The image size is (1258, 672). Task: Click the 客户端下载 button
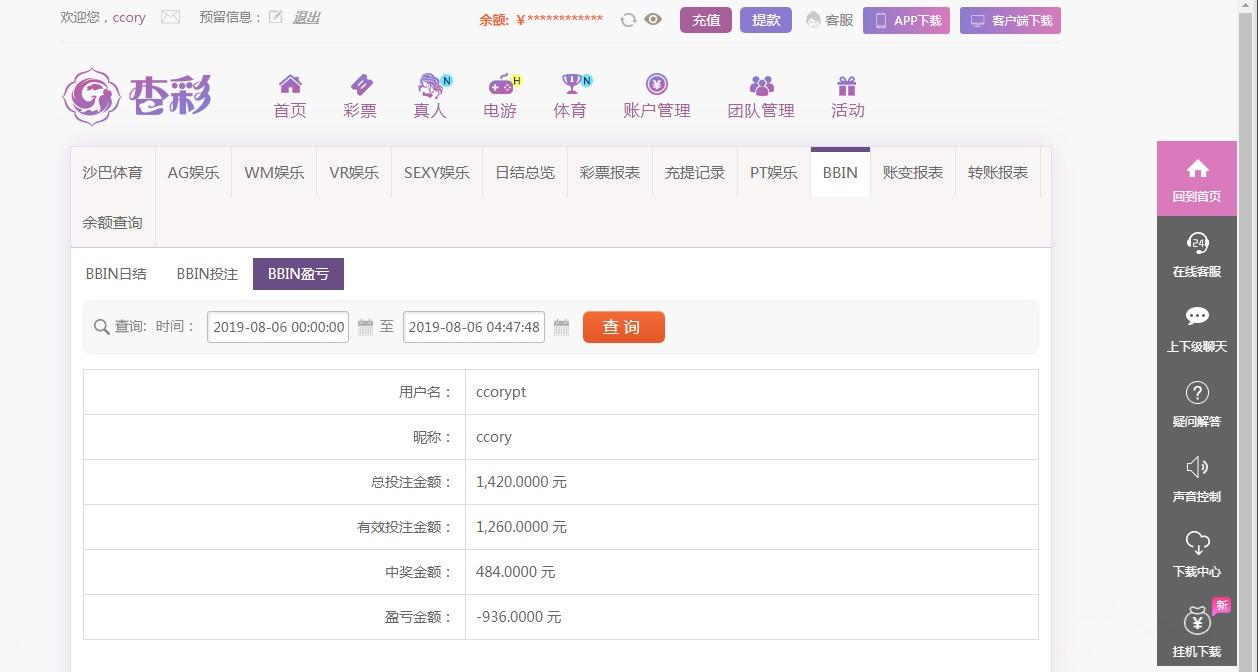(1010, 20)
